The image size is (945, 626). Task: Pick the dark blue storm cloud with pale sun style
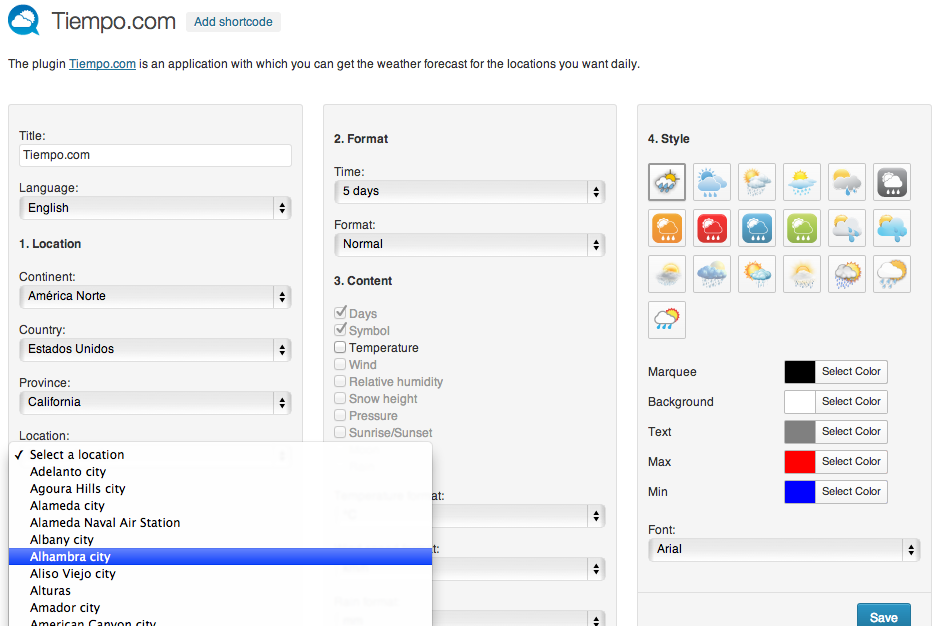(x=712, y=274)
